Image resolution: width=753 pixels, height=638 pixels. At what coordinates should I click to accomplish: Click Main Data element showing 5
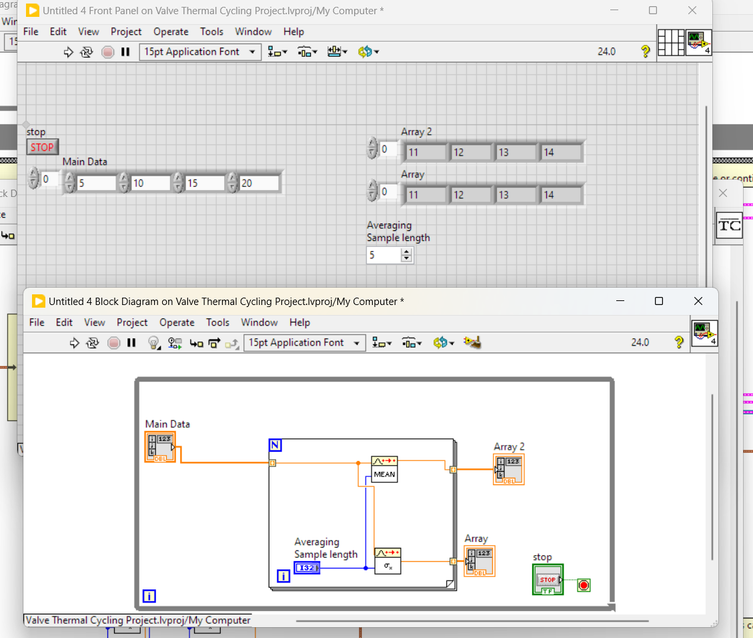pos(97,183)
